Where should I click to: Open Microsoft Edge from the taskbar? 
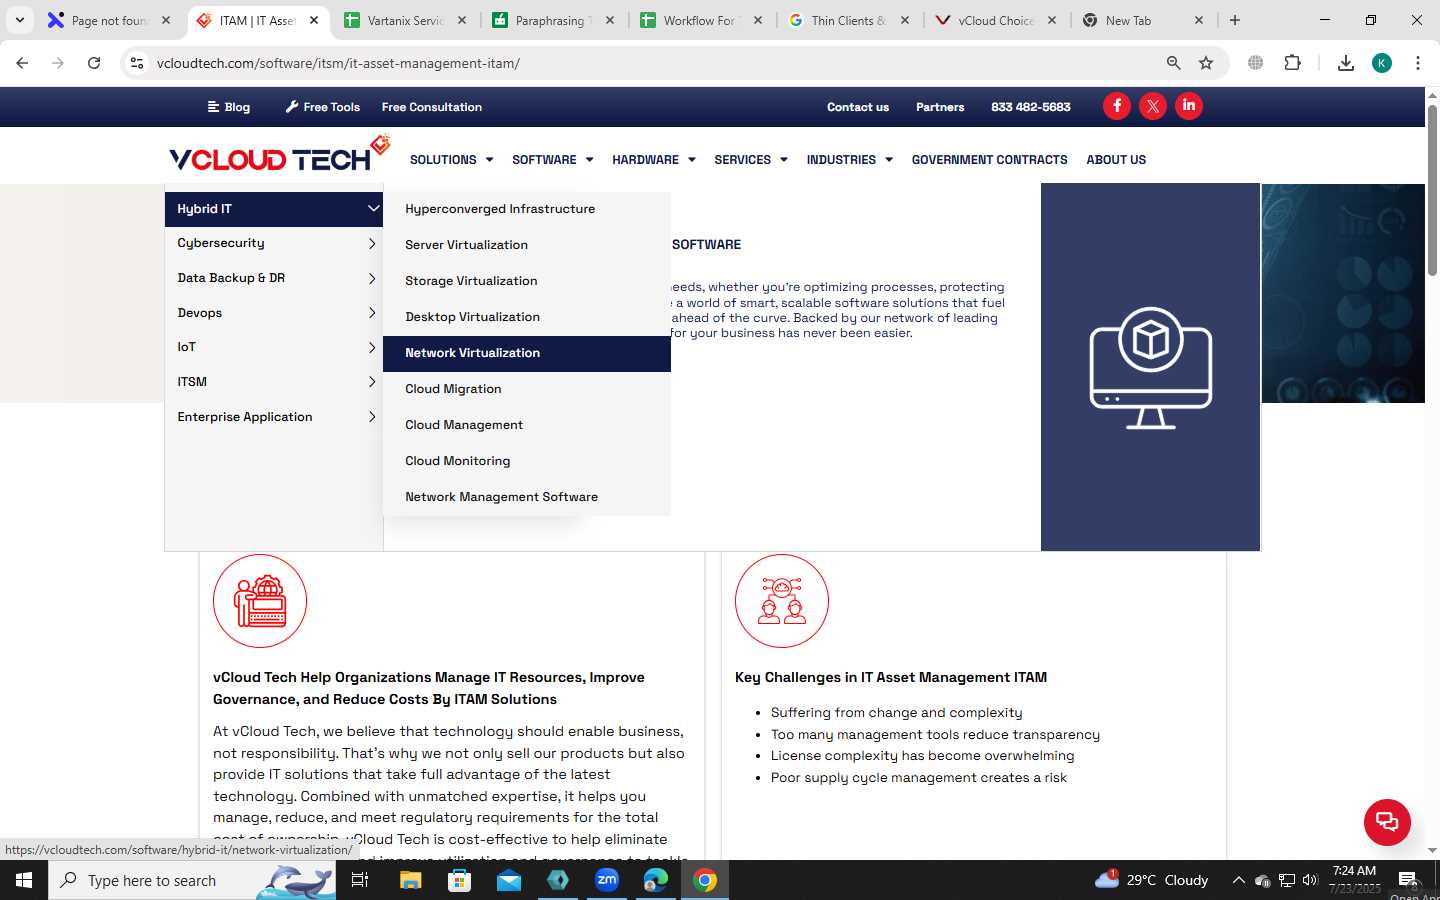point(656,880)
